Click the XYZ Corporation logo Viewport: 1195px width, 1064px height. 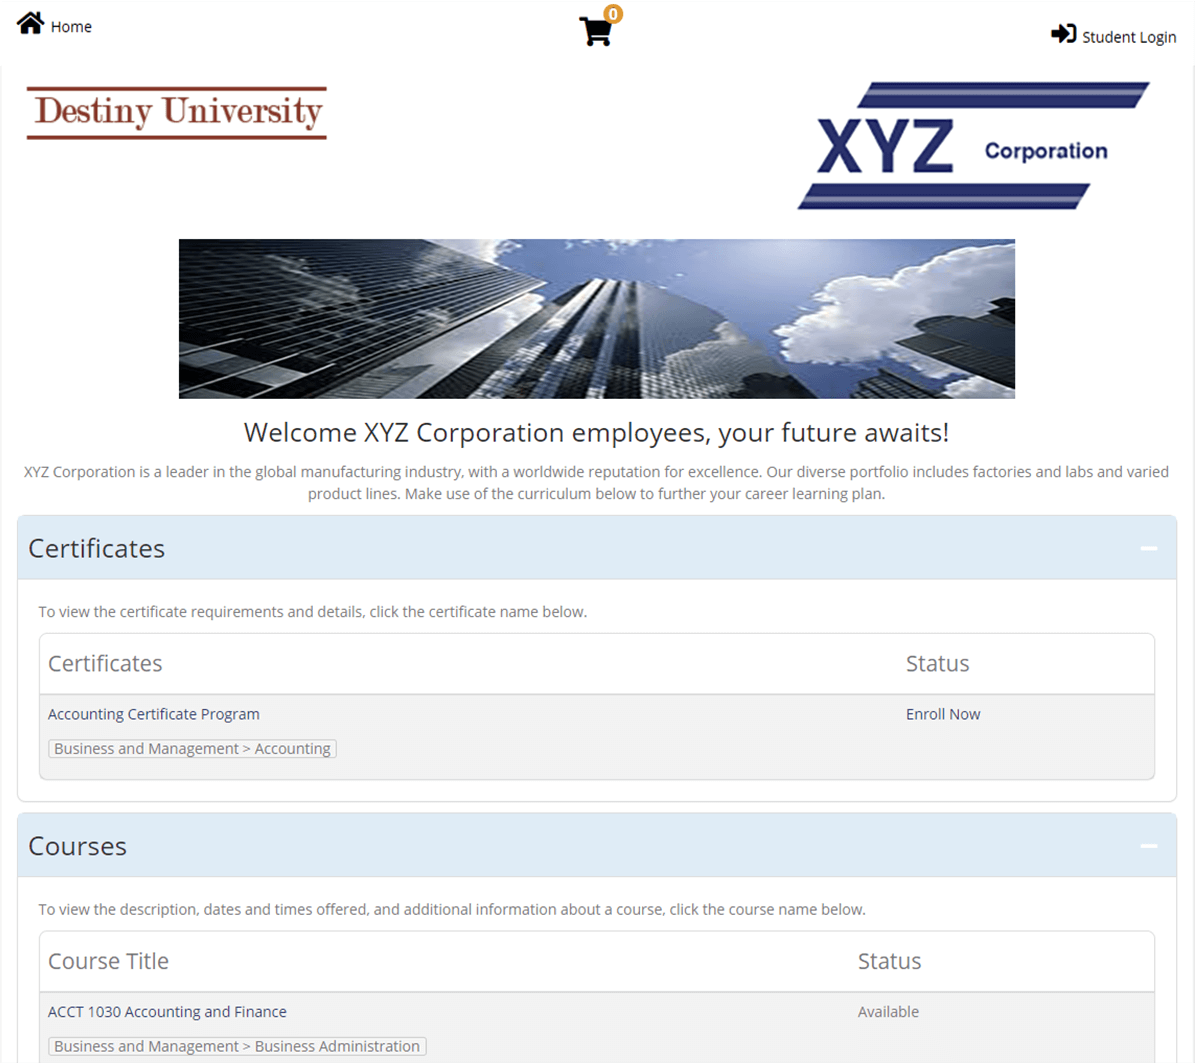[x=972, y=146]
